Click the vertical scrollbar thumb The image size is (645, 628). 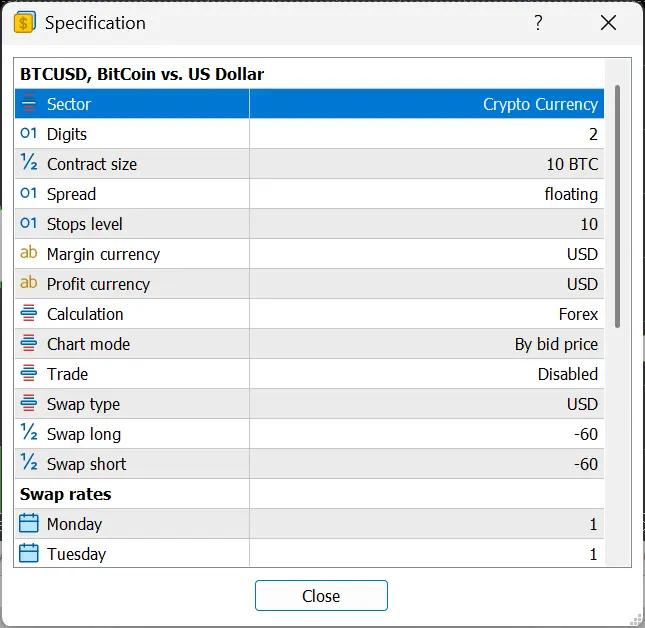tap(617, 206)
